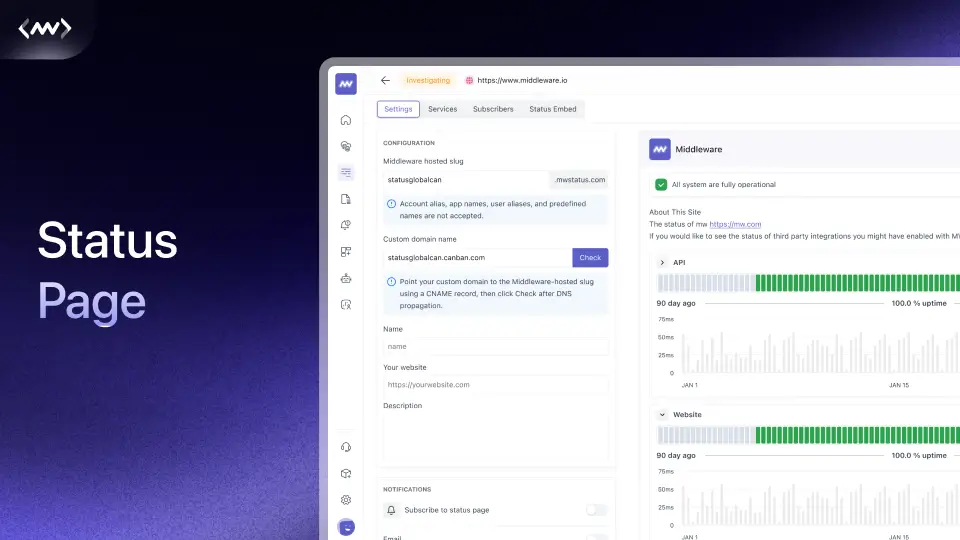Click the Middleware logo in the sidebar
The image size is (960, 540).
pyautogui.click(x=346, y=84)
